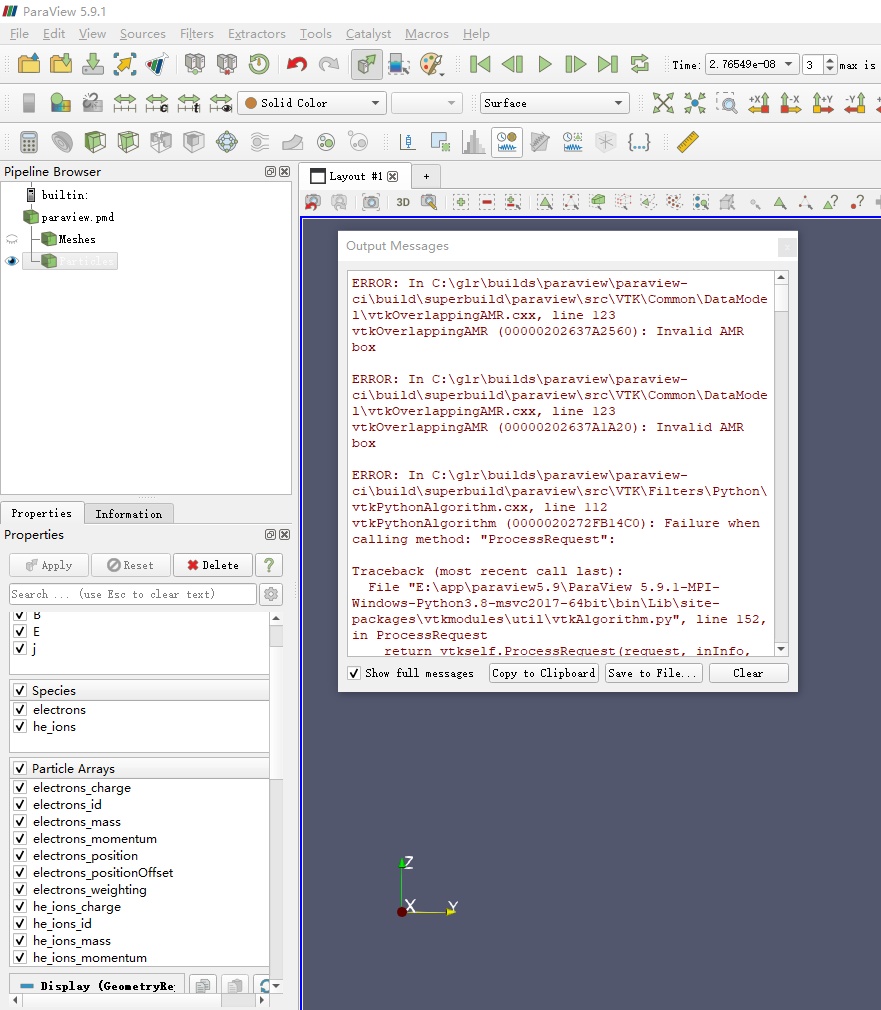This screenshot has width=881, height=1010.
Task: Click Save to File button
Action: pyautogui.click(x=654, y=673)
